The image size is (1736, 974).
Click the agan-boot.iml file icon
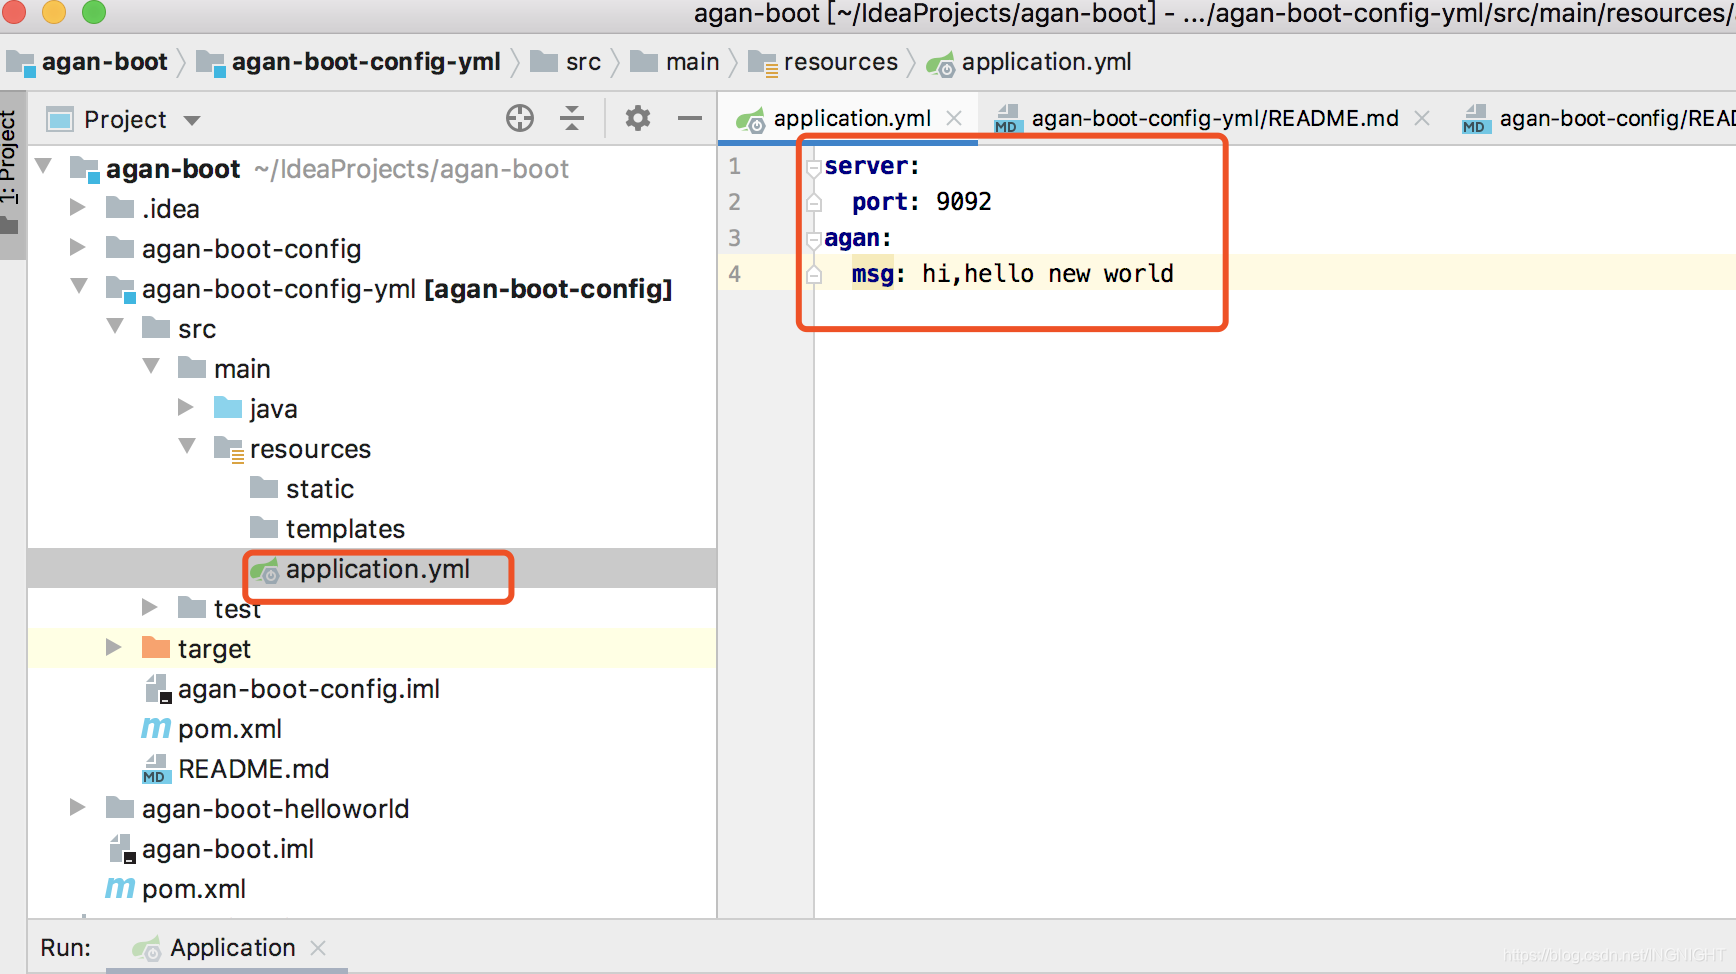121,849
